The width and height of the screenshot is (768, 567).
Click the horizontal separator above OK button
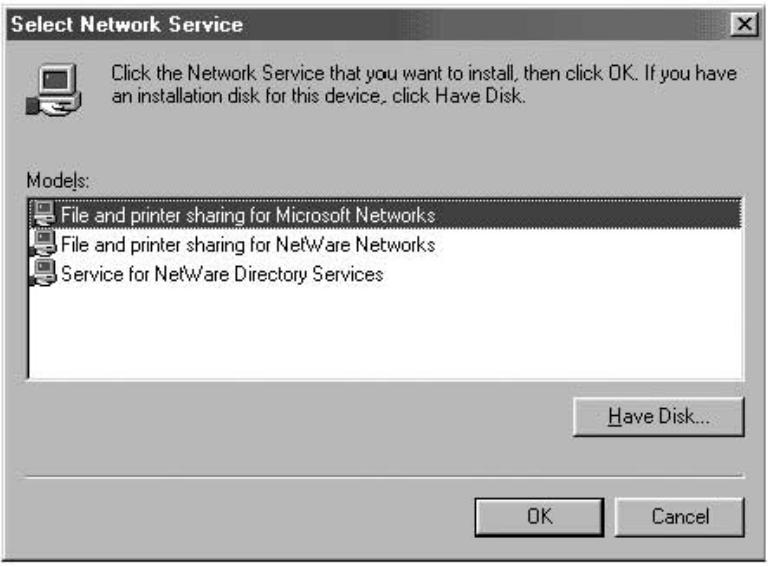tap(382, 476)
